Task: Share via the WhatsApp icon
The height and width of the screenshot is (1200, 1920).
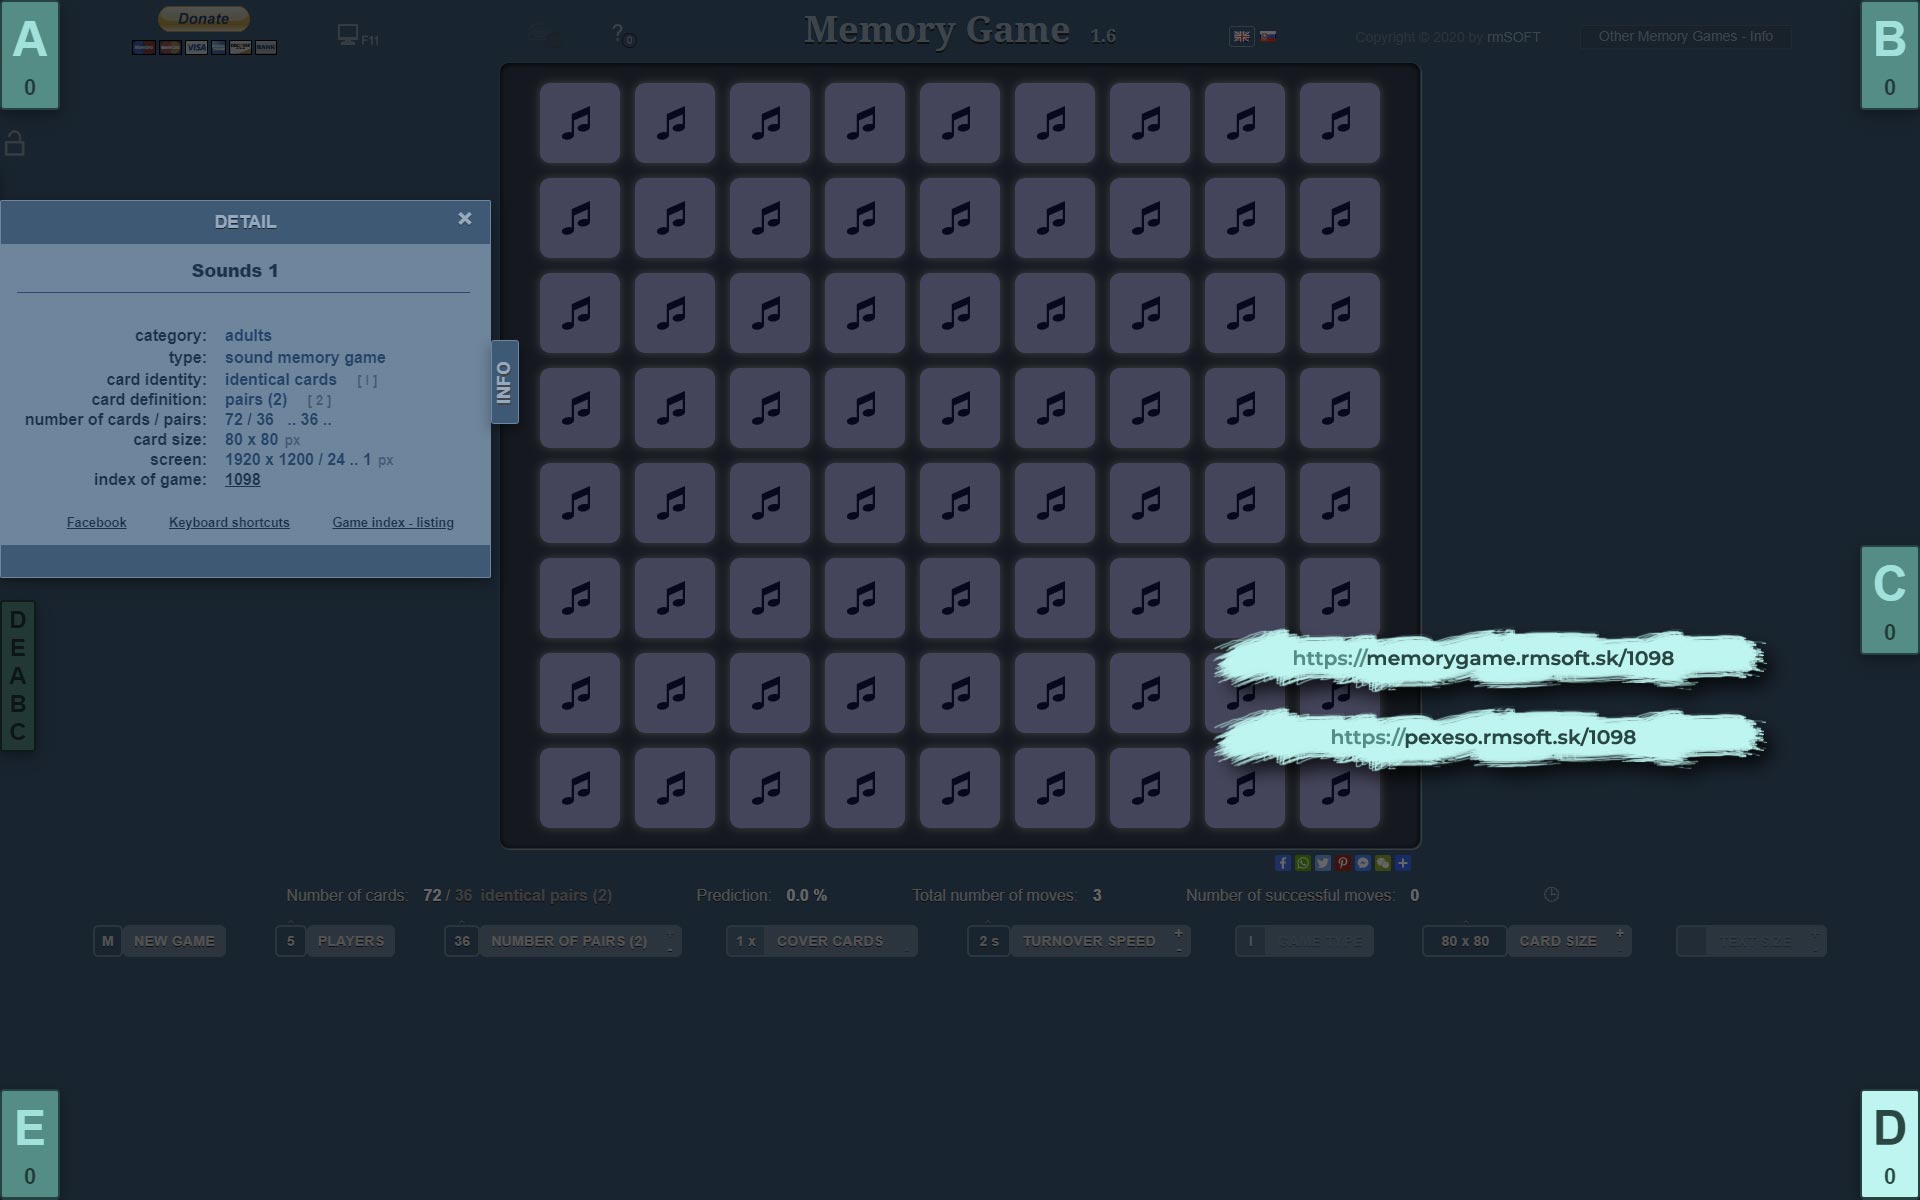Action: click(1303, 863)
